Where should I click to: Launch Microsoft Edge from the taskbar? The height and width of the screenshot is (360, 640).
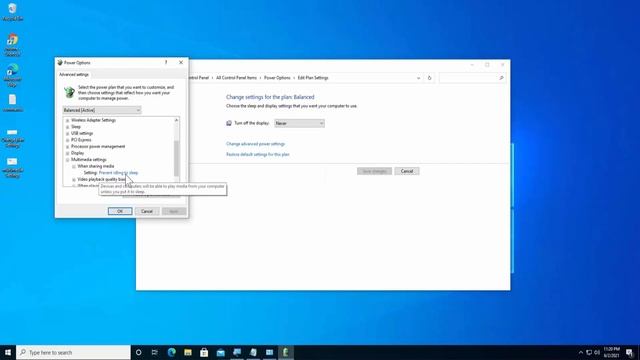(171, 352)
